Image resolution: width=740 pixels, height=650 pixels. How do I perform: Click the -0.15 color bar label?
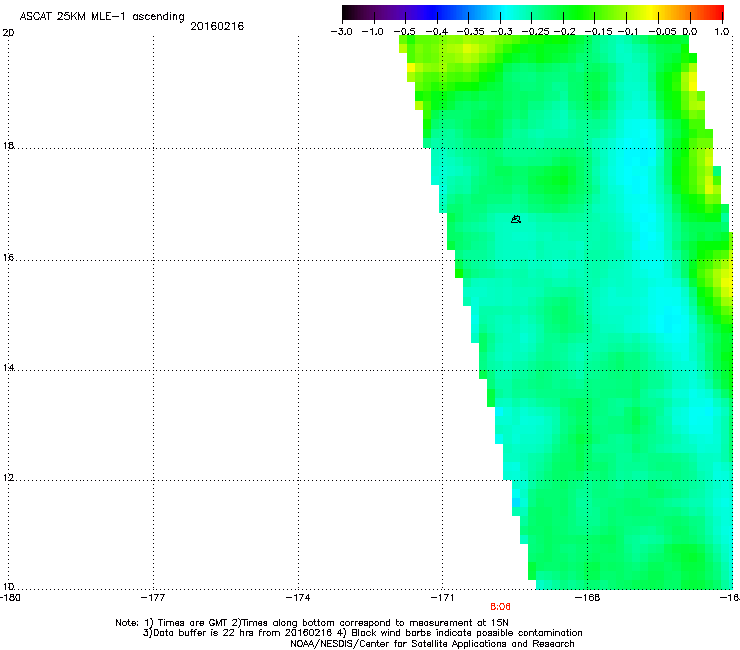[599, 32]
